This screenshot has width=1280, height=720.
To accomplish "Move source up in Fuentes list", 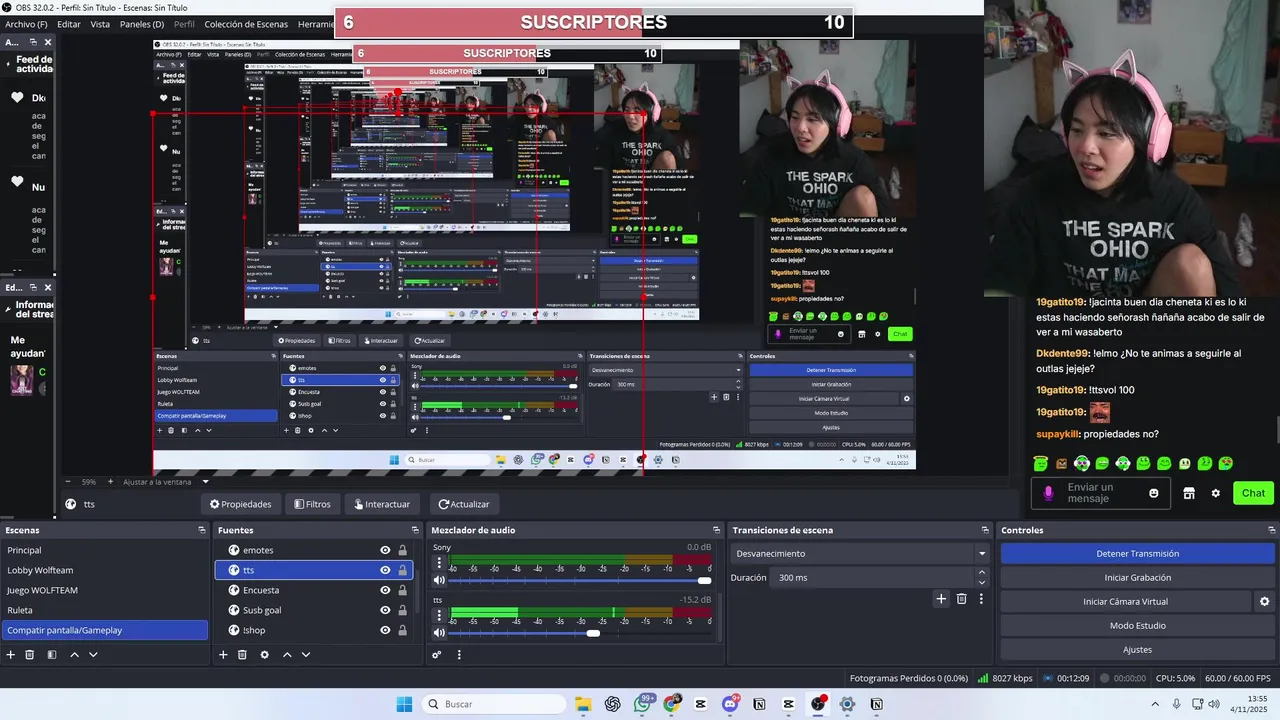I will 287,655.
